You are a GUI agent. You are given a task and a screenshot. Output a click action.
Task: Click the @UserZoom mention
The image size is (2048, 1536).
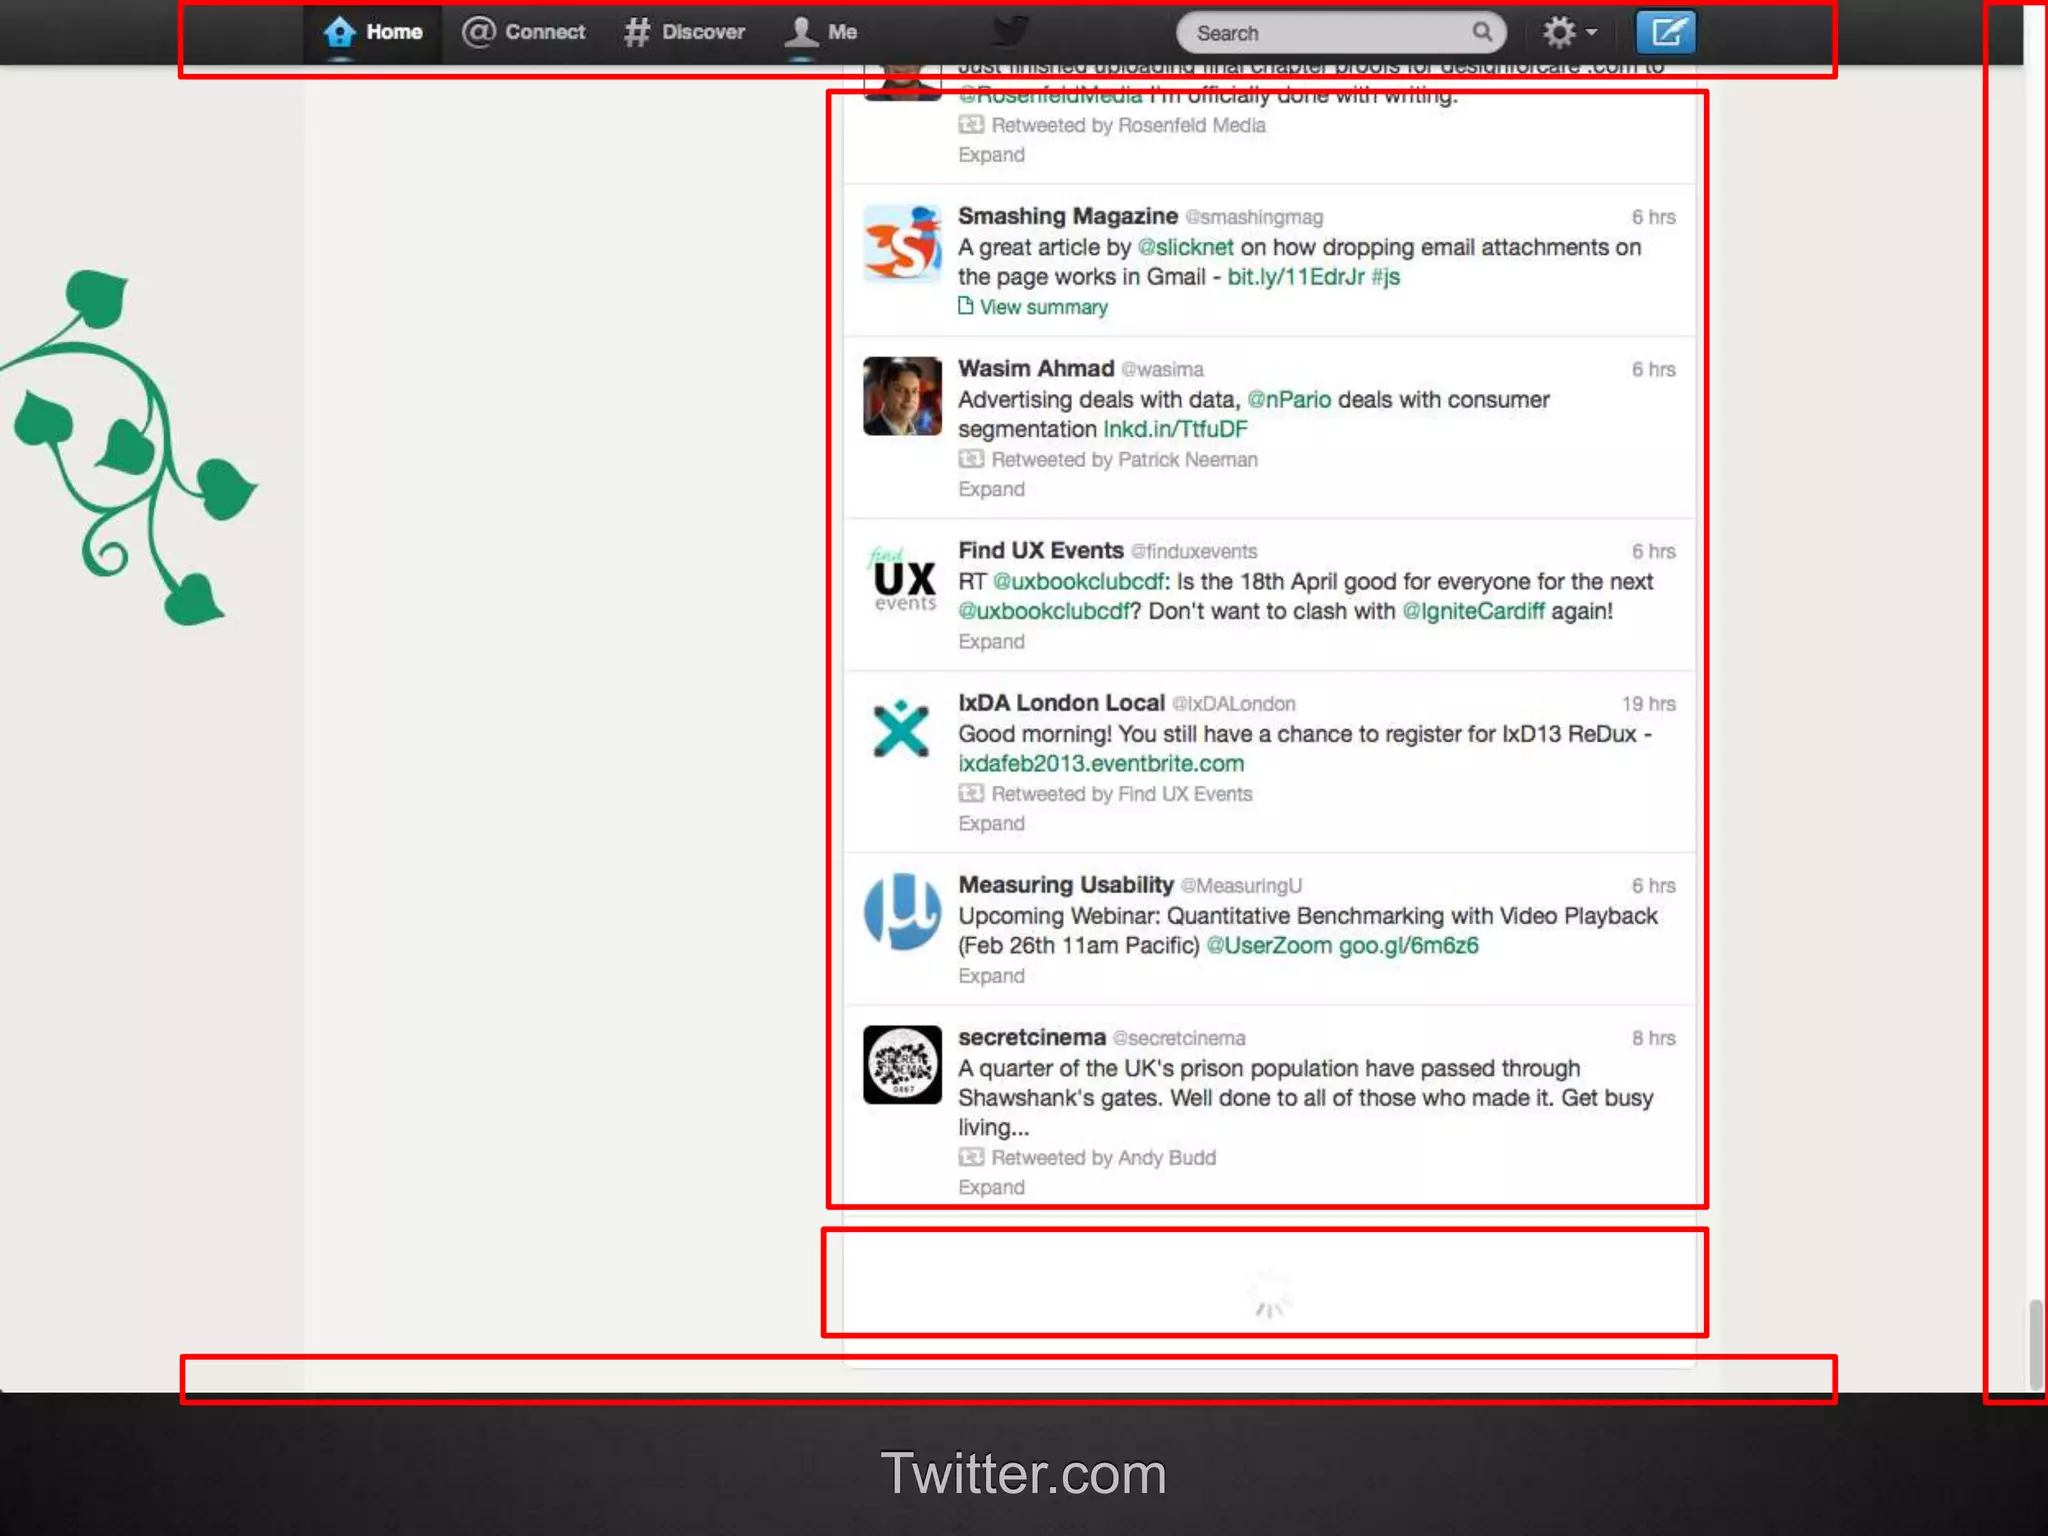pyautogui.click(x=1269, y=946)
